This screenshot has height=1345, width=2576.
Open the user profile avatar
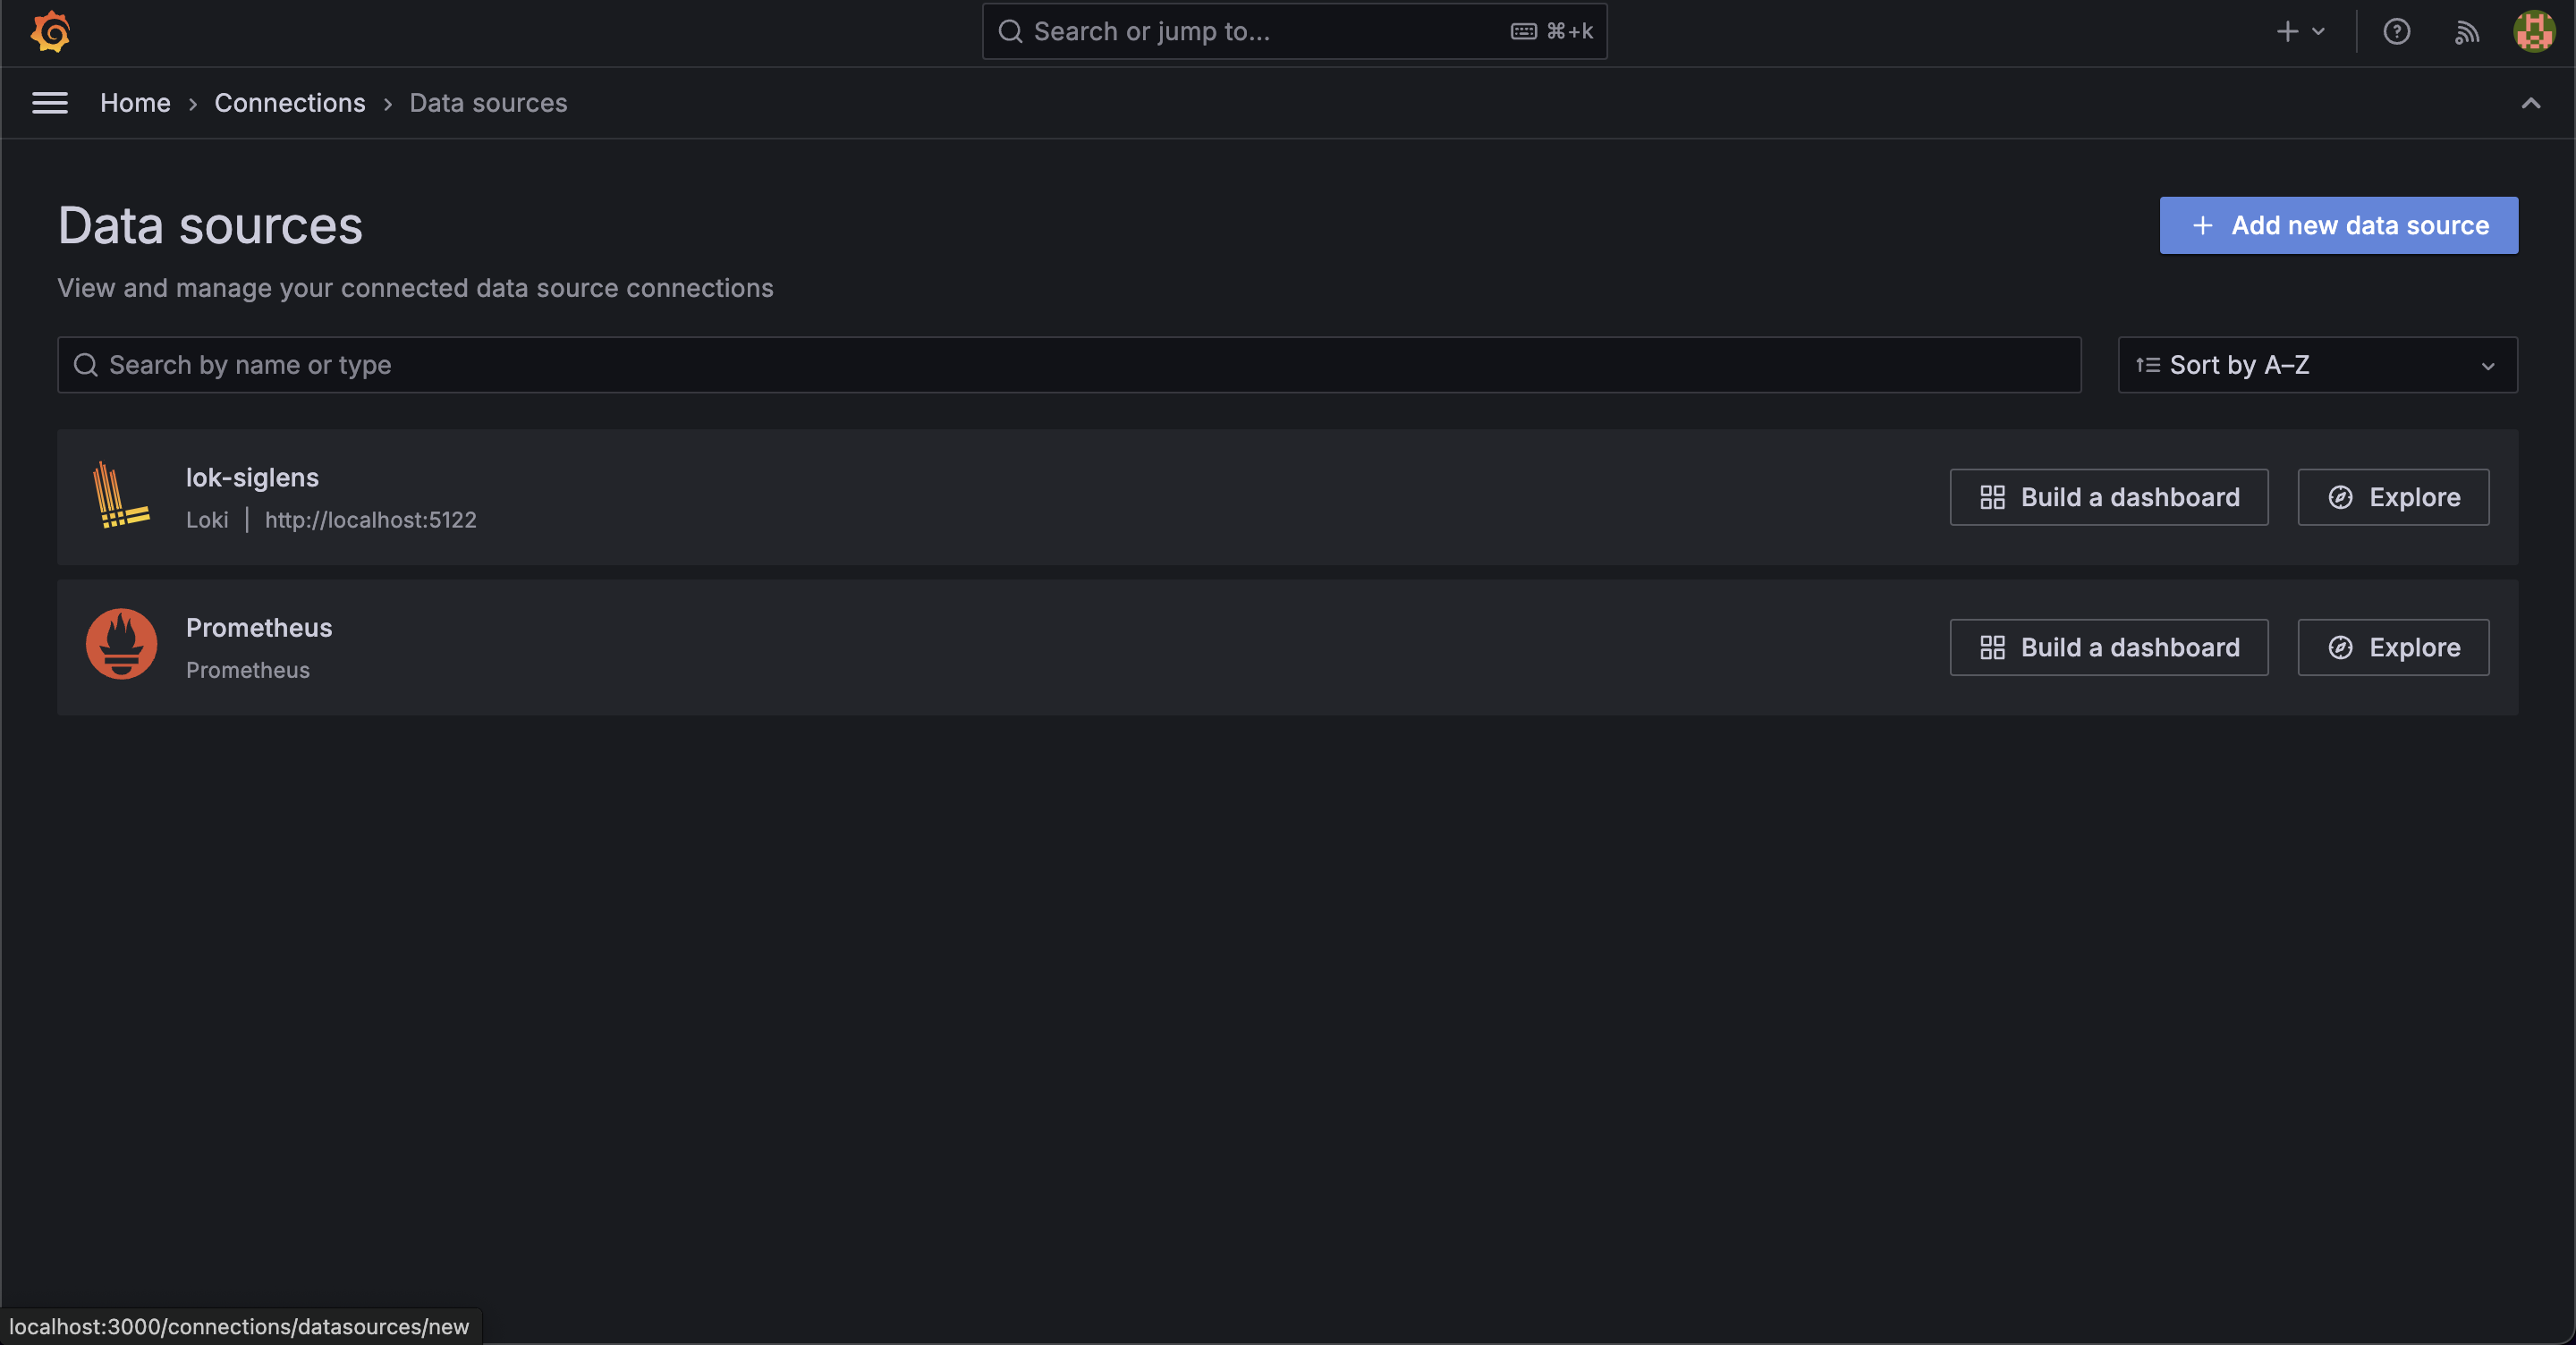pyautogui.click(x=2534, y=32)
